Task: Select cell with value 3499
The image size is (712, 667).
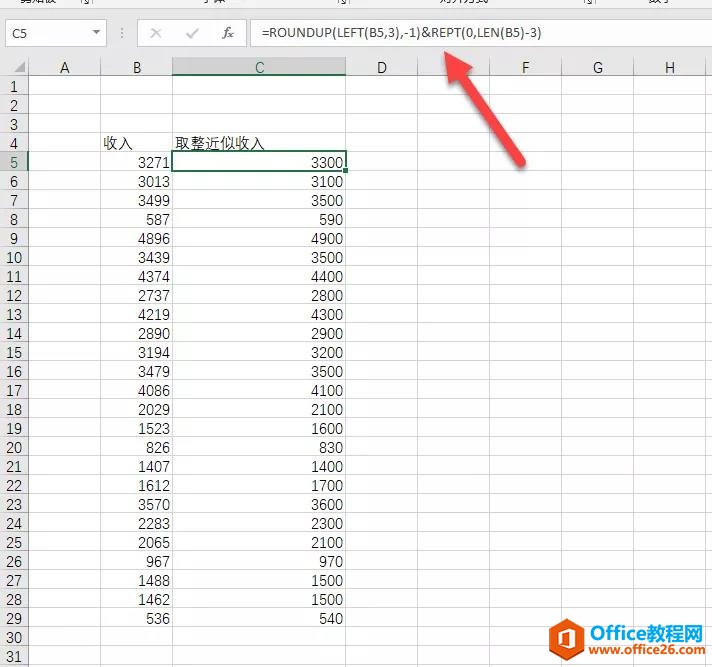Action: point(137,200)
